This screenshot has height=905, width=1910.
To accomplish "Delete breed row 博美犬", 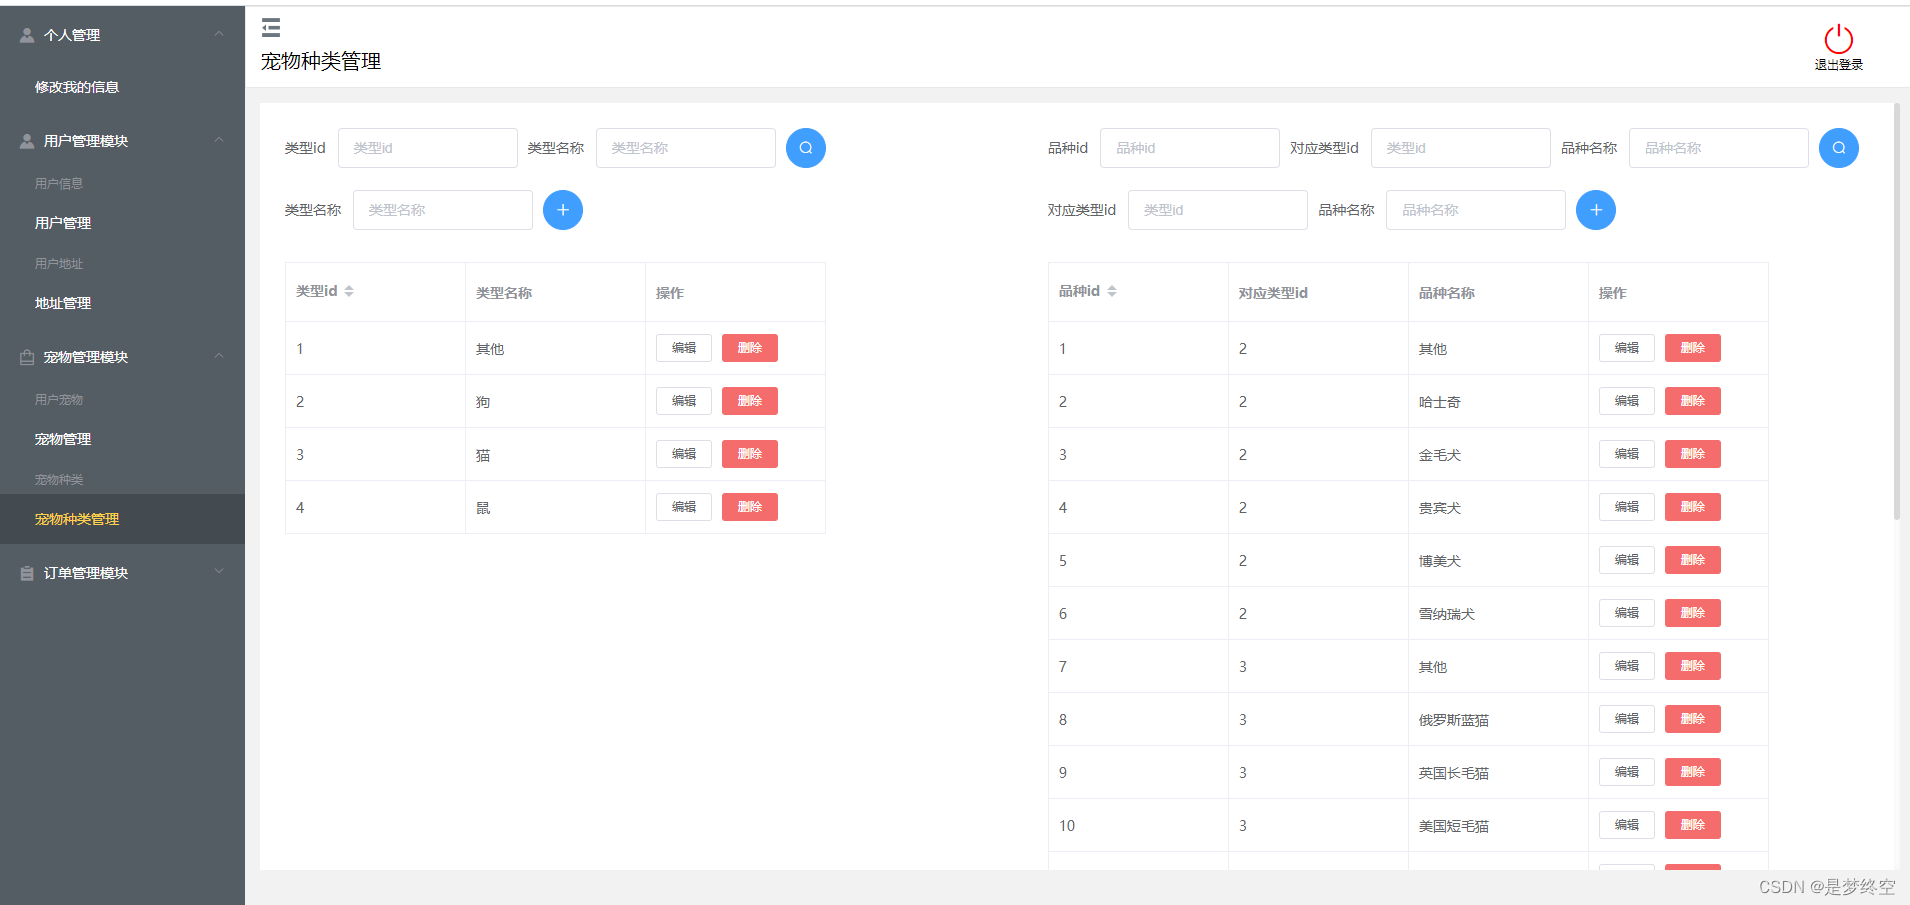I will pos(1693,560).
